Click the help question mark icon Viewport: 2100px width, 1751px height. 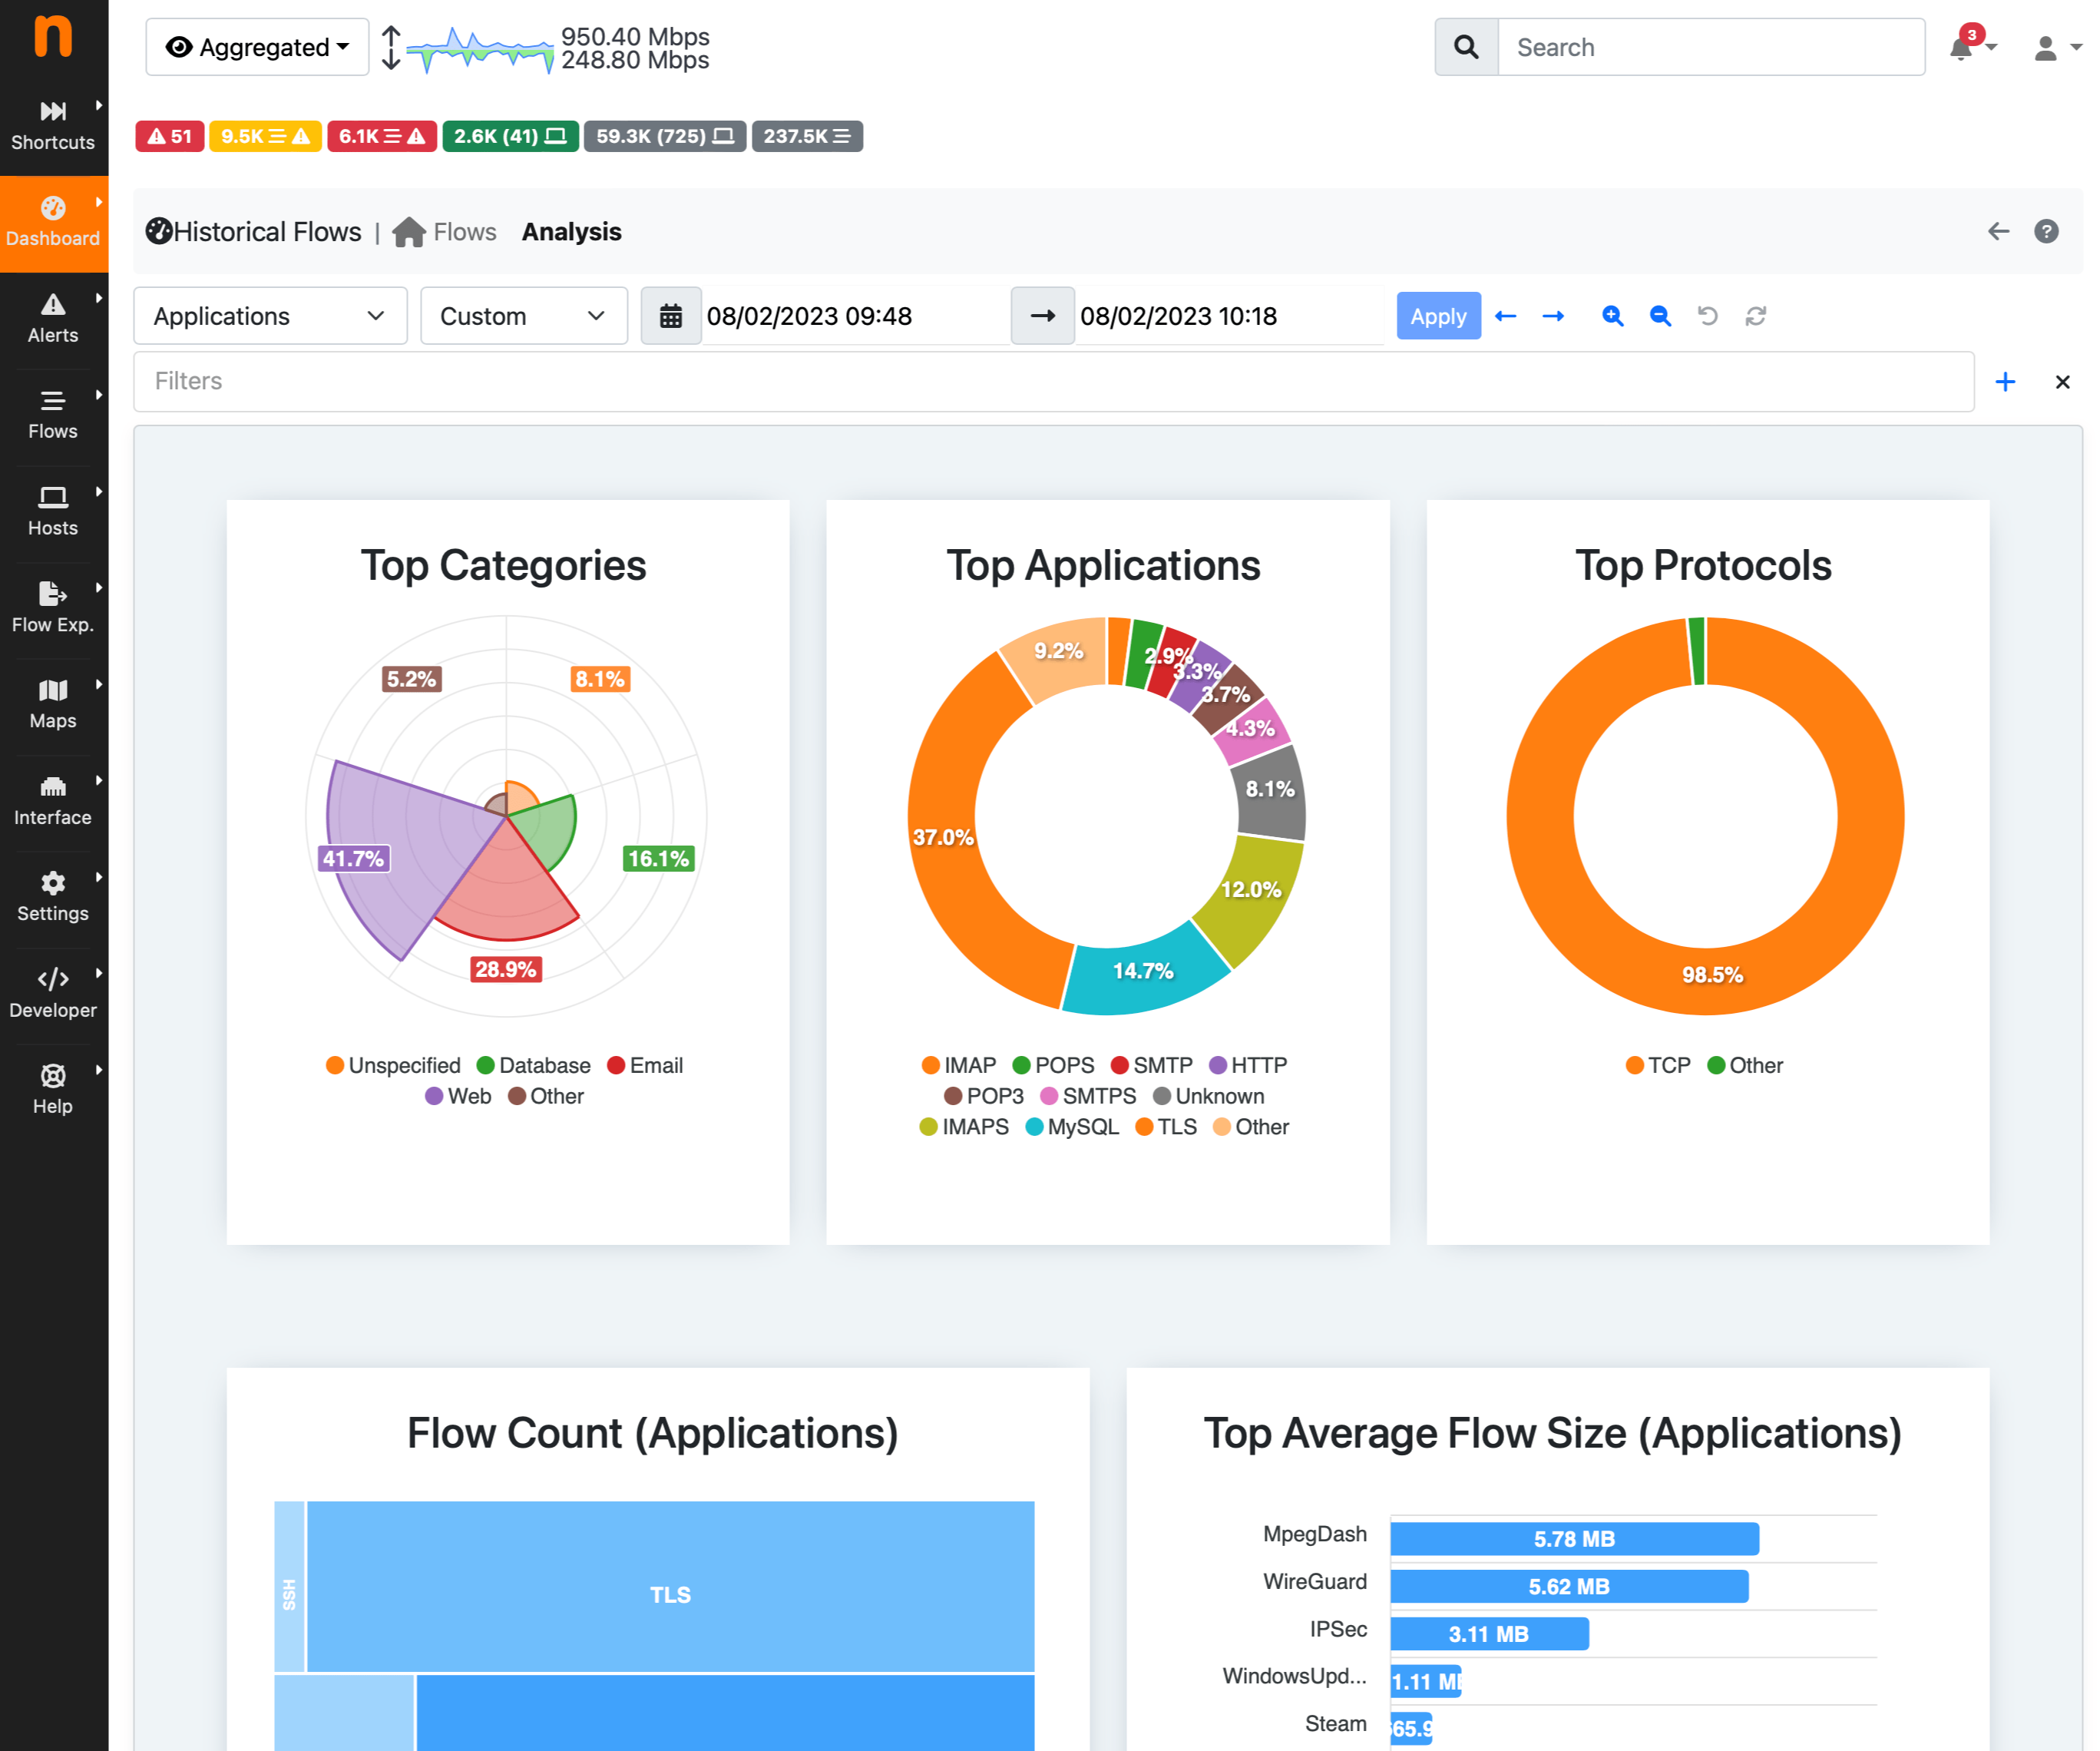pos(2046,231)
